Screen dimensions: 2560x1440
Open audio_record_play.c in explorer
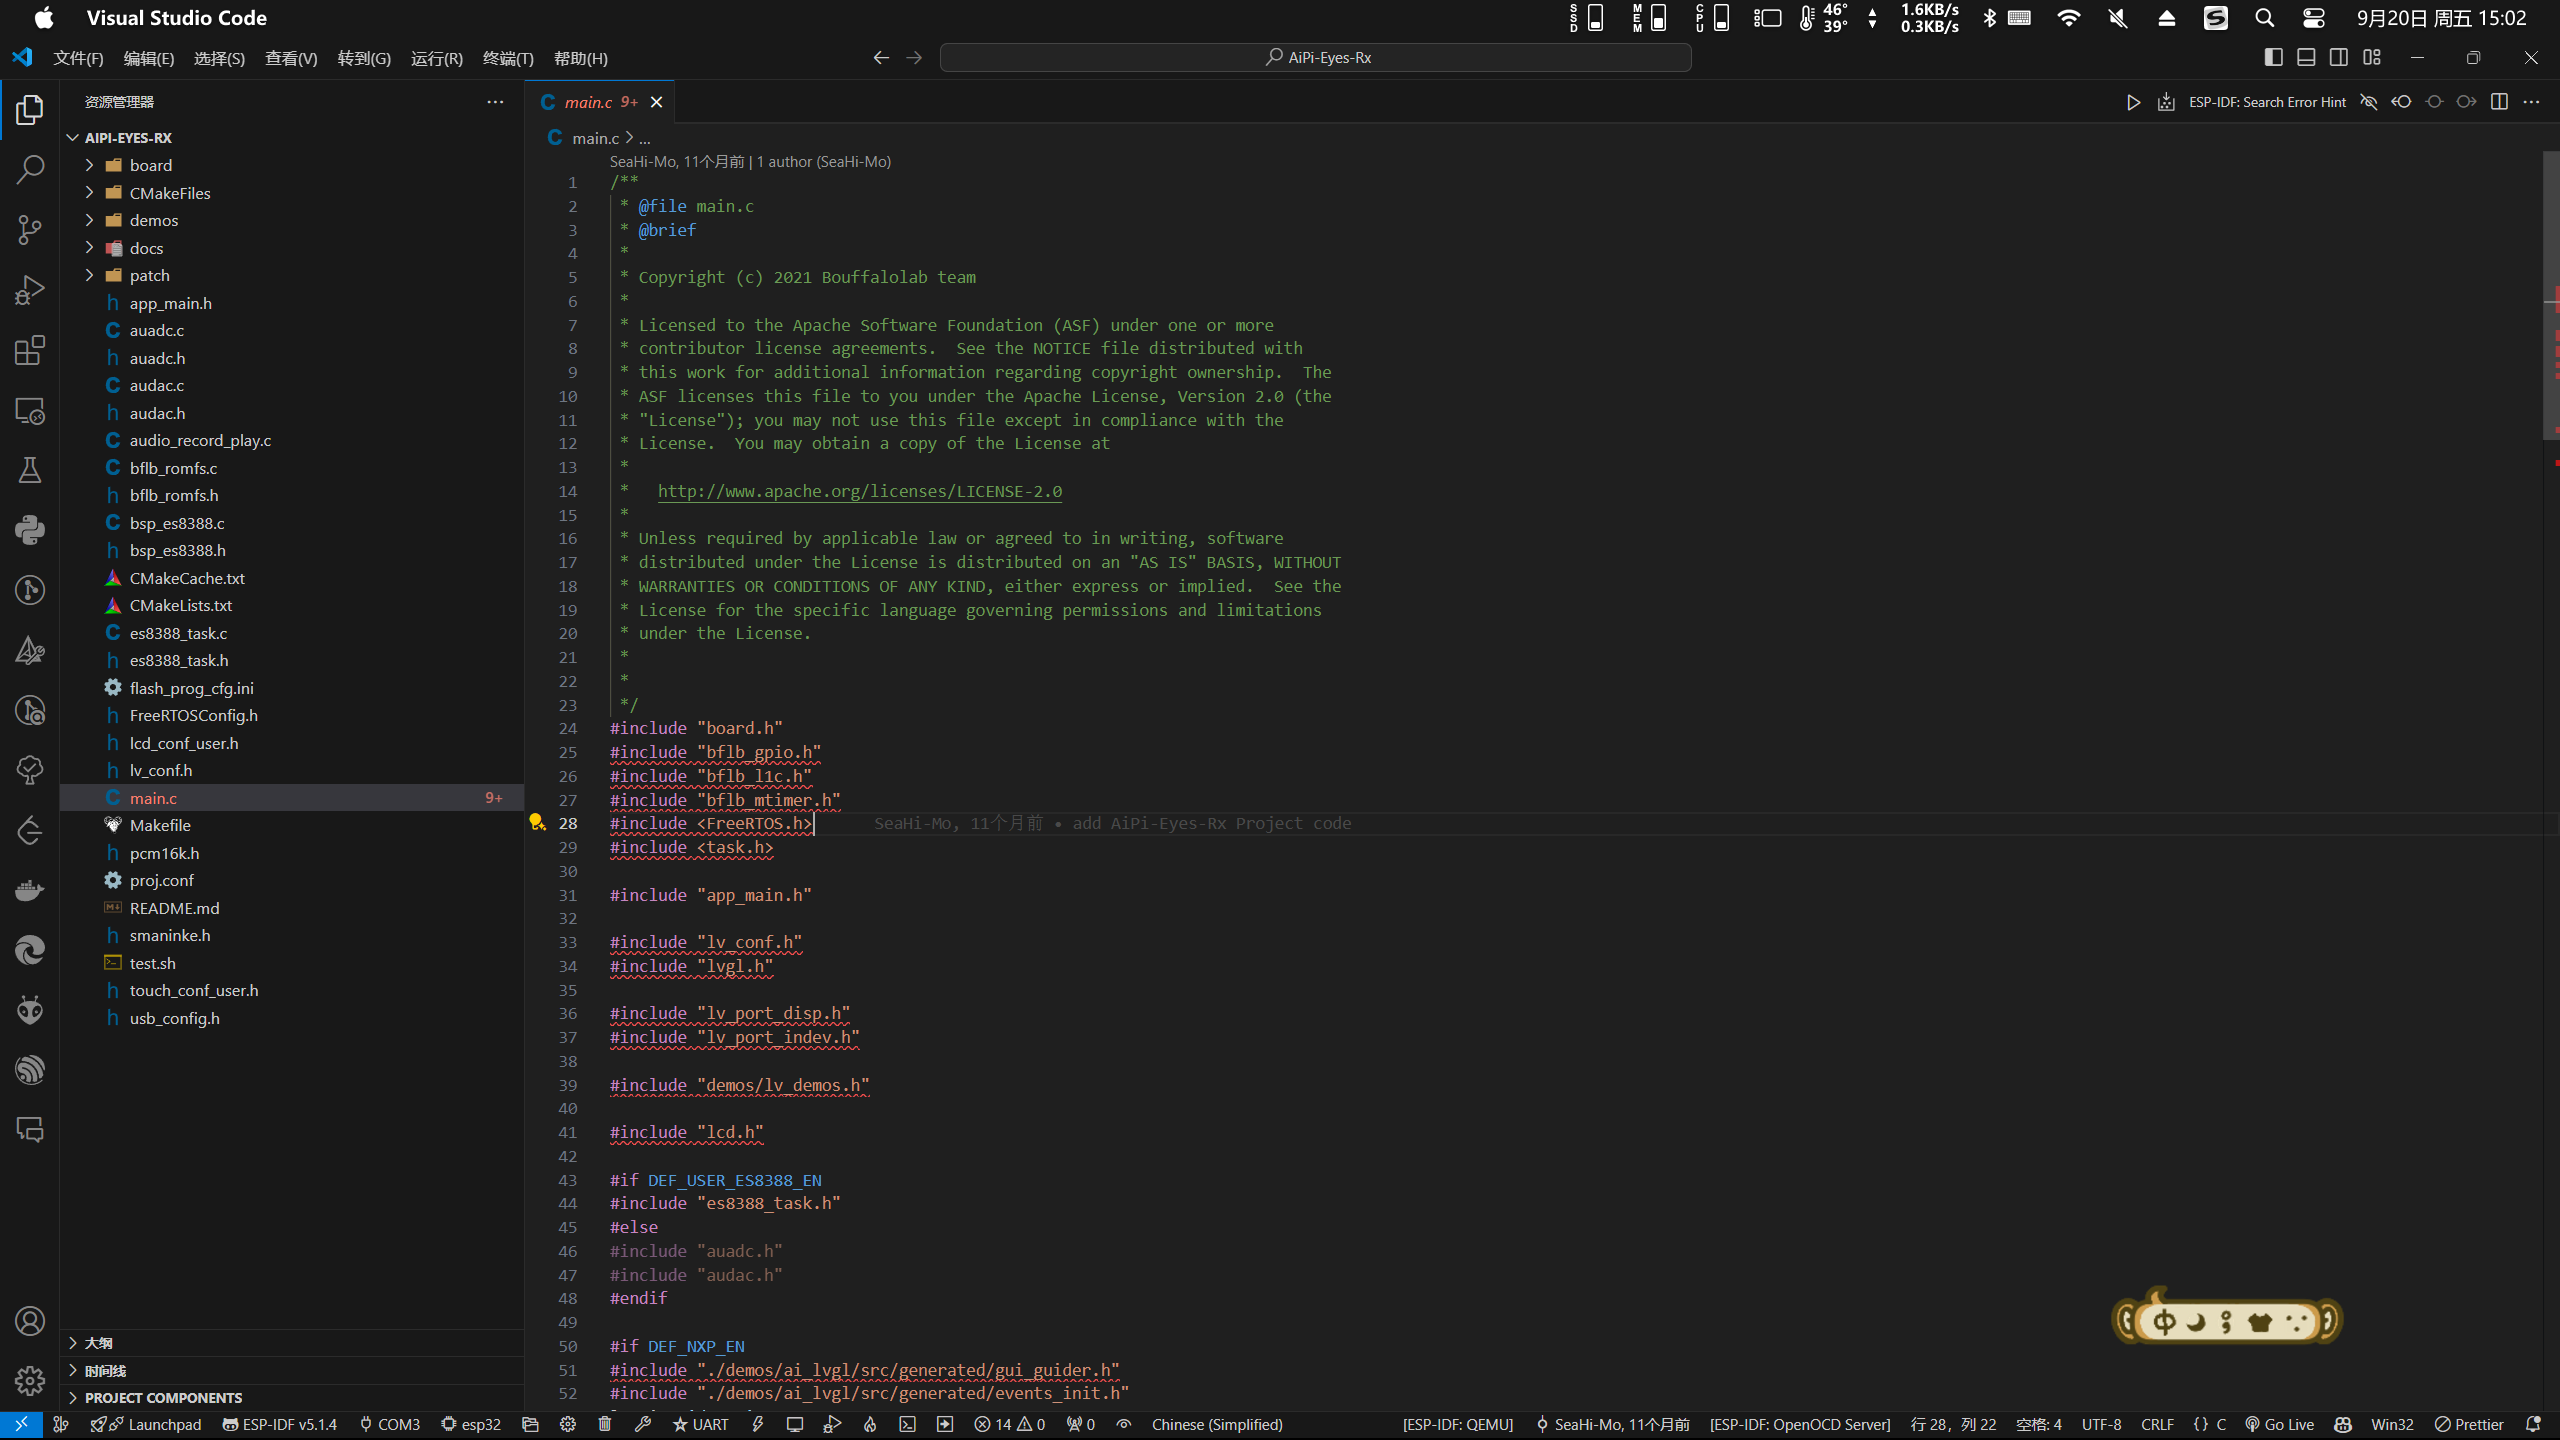(200, 440)
